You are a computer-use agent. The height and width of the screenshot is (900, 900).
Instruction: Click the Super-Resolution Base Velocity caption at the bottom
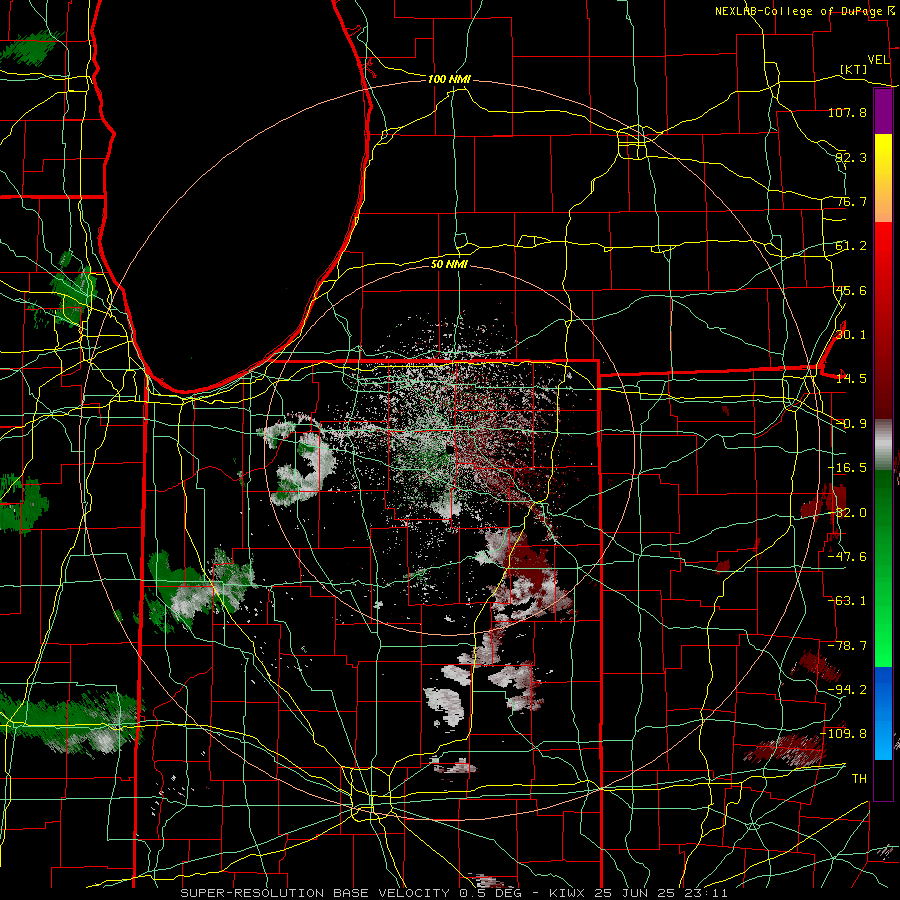click(454, 893)
